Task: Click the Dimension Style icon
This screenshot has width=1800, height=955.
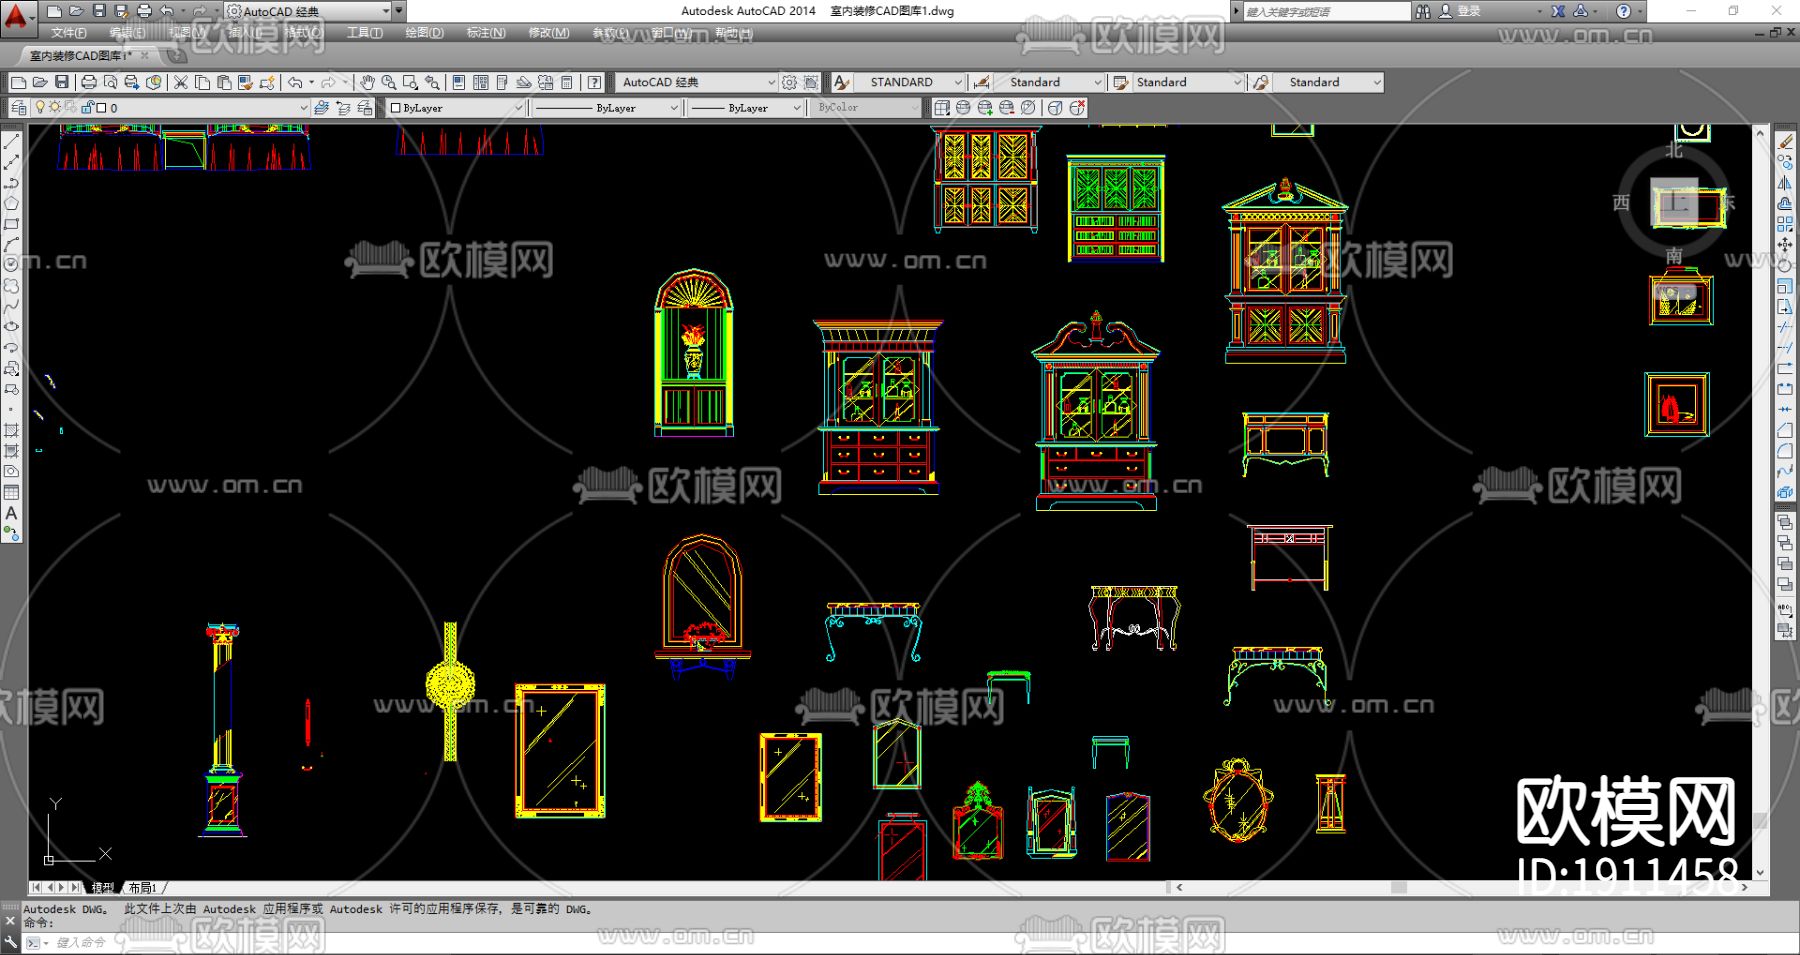Action: coord(982,82)
